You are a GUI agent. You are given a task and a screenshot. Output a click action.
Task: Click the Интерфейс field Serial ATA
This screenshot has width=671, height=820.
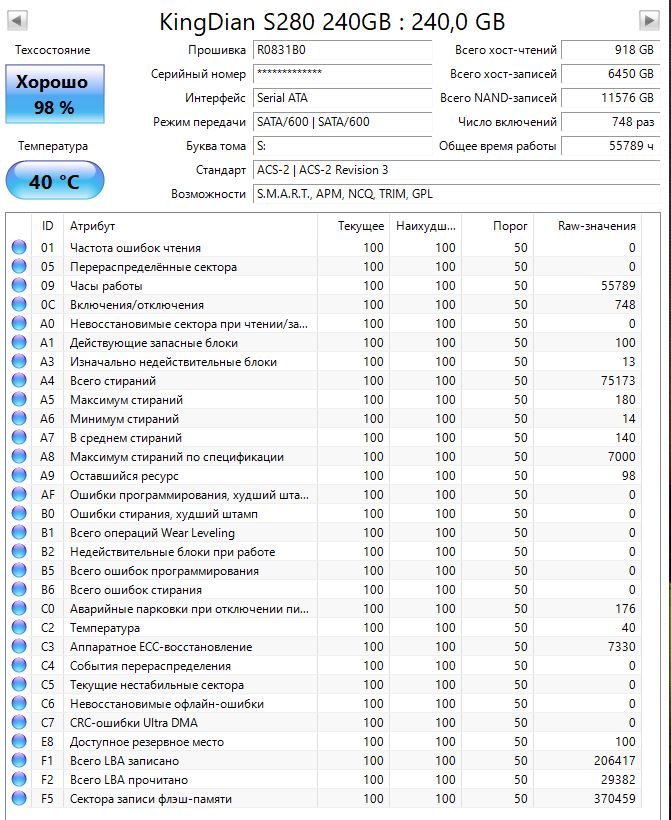[343, 98]
